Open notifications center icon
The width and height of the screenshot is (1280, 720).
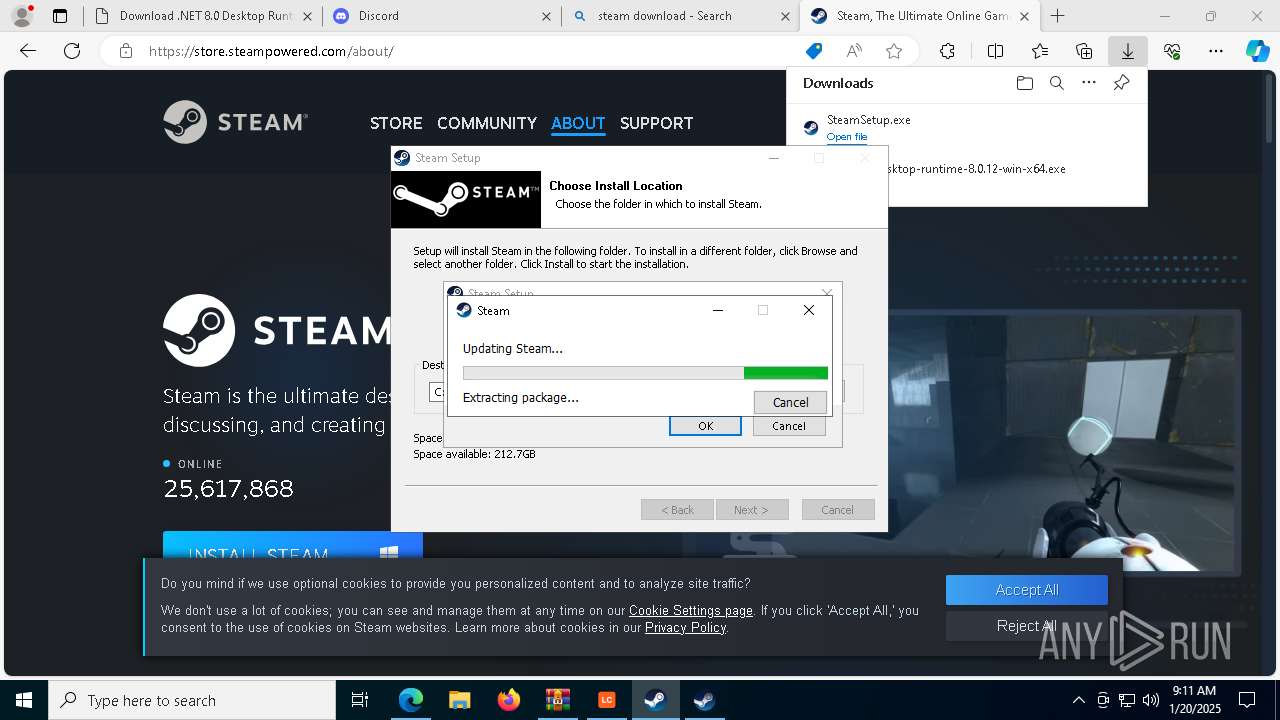click(1247, 700)
